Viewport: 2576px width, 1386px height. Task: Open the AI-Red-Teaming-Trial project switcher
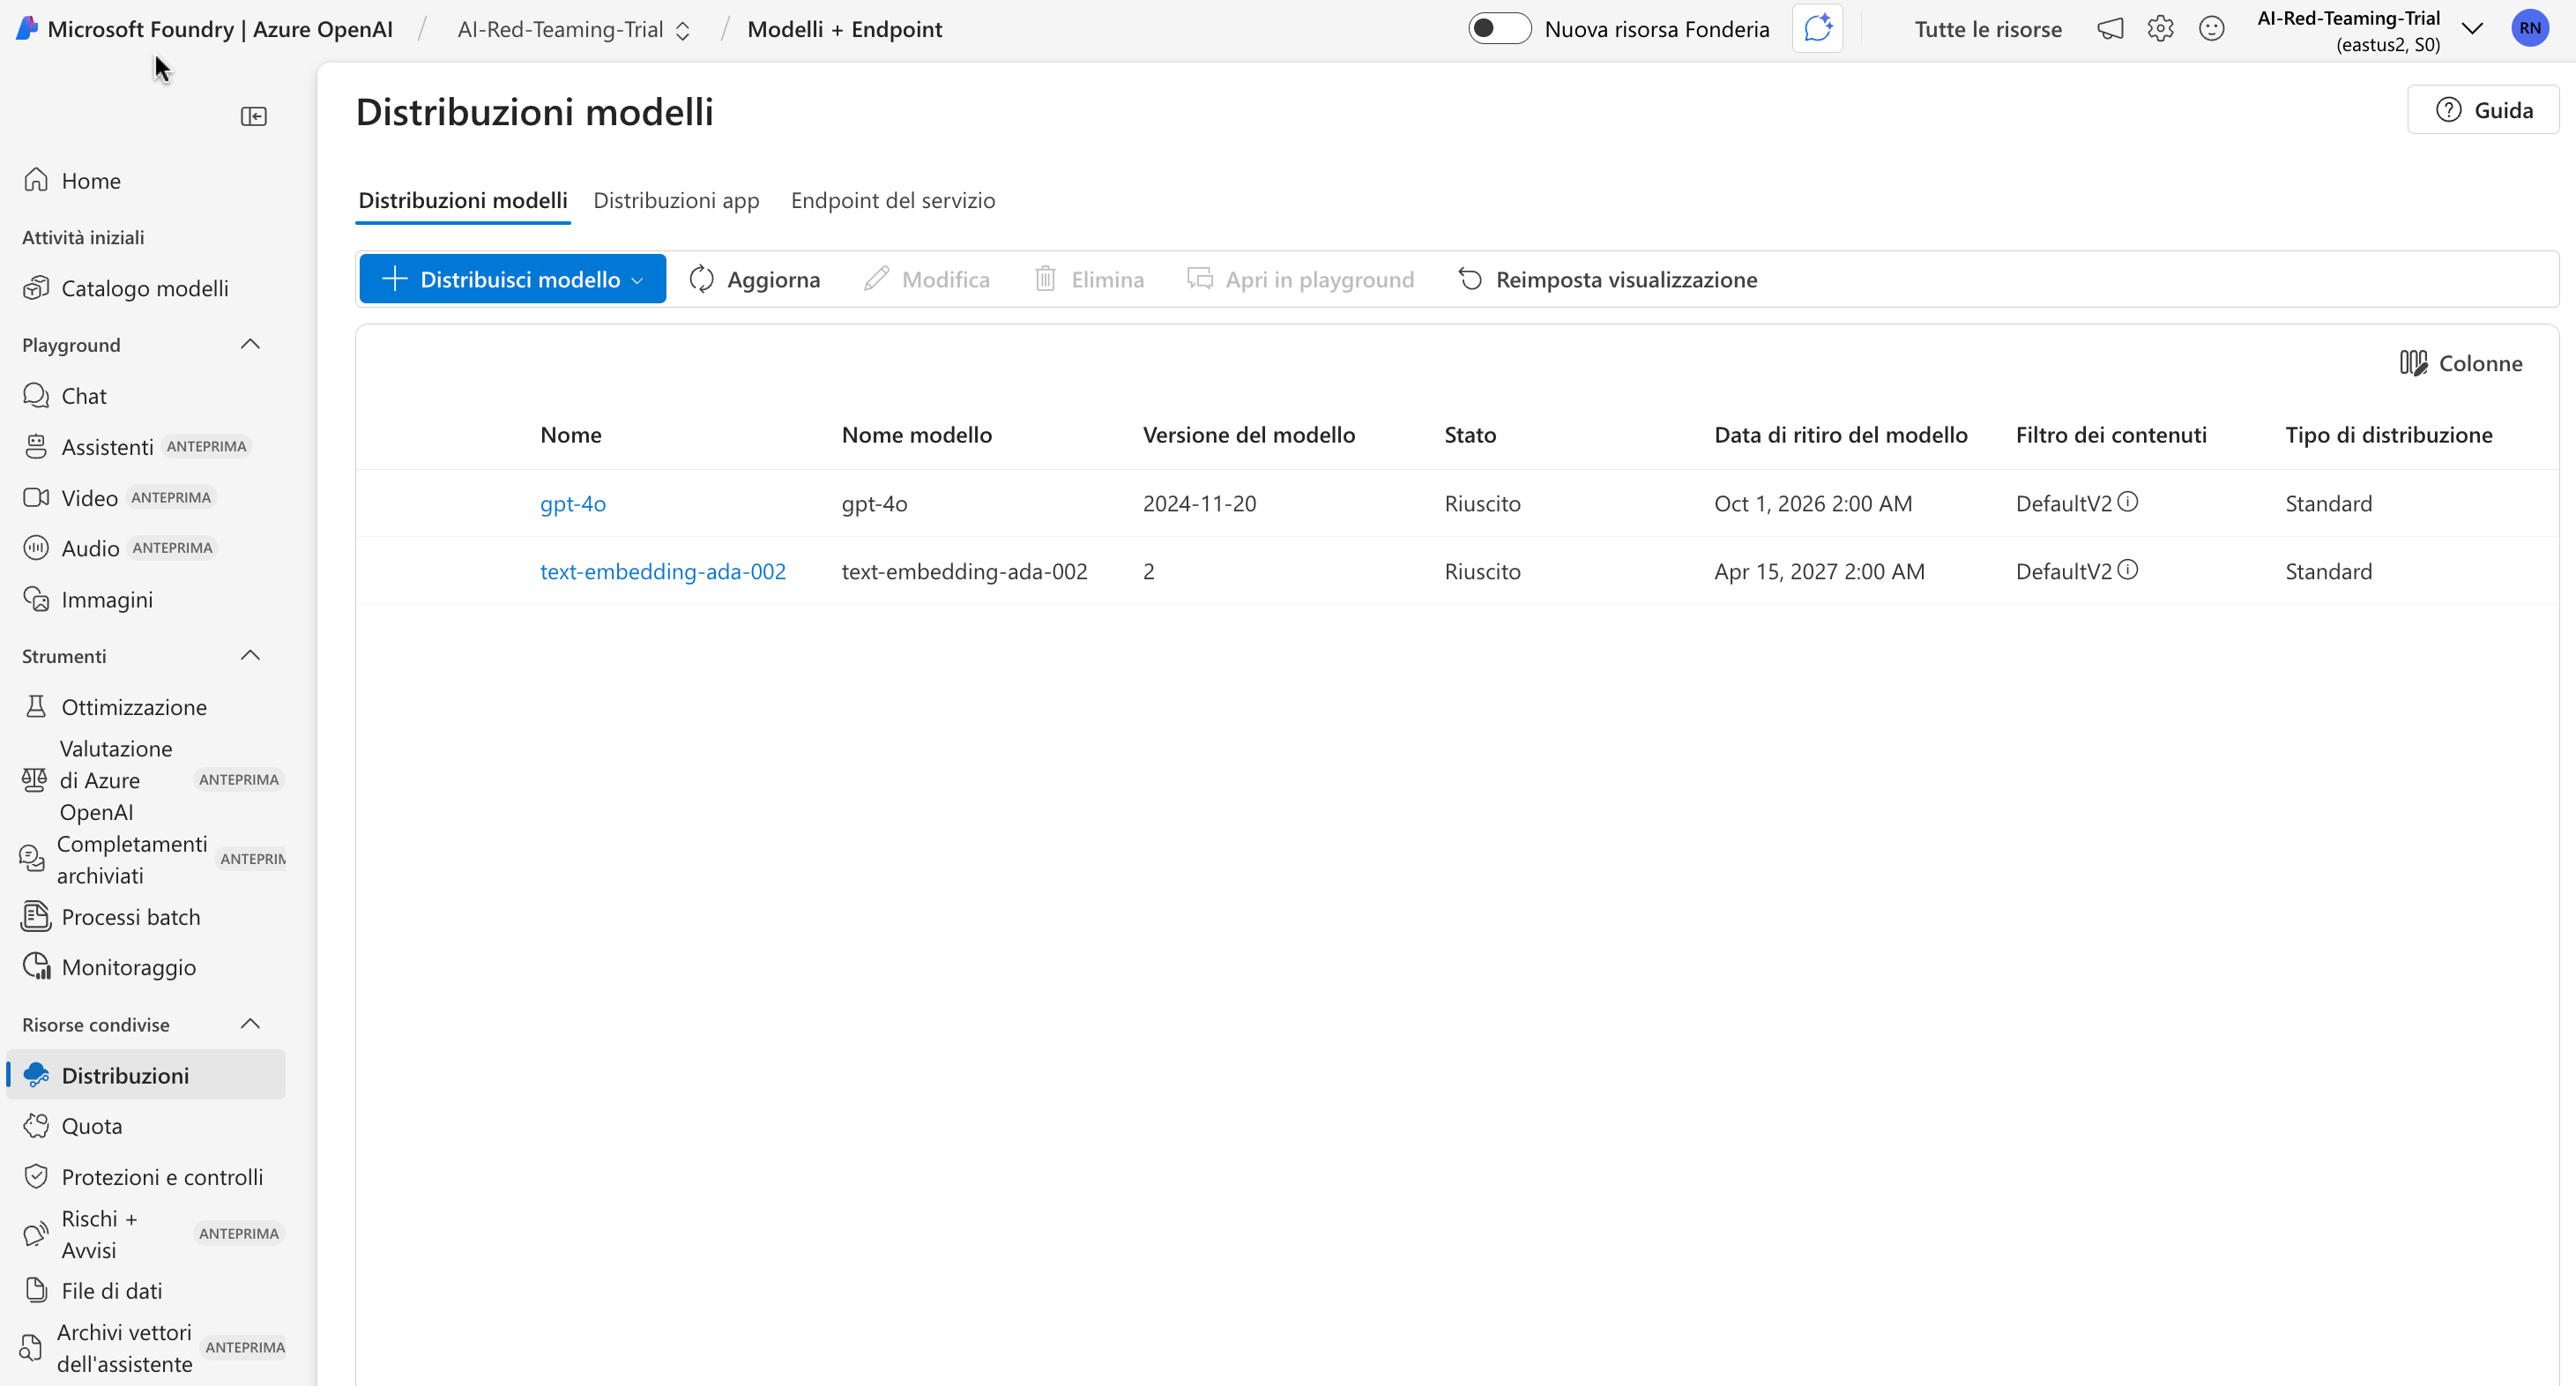[574, 29]
